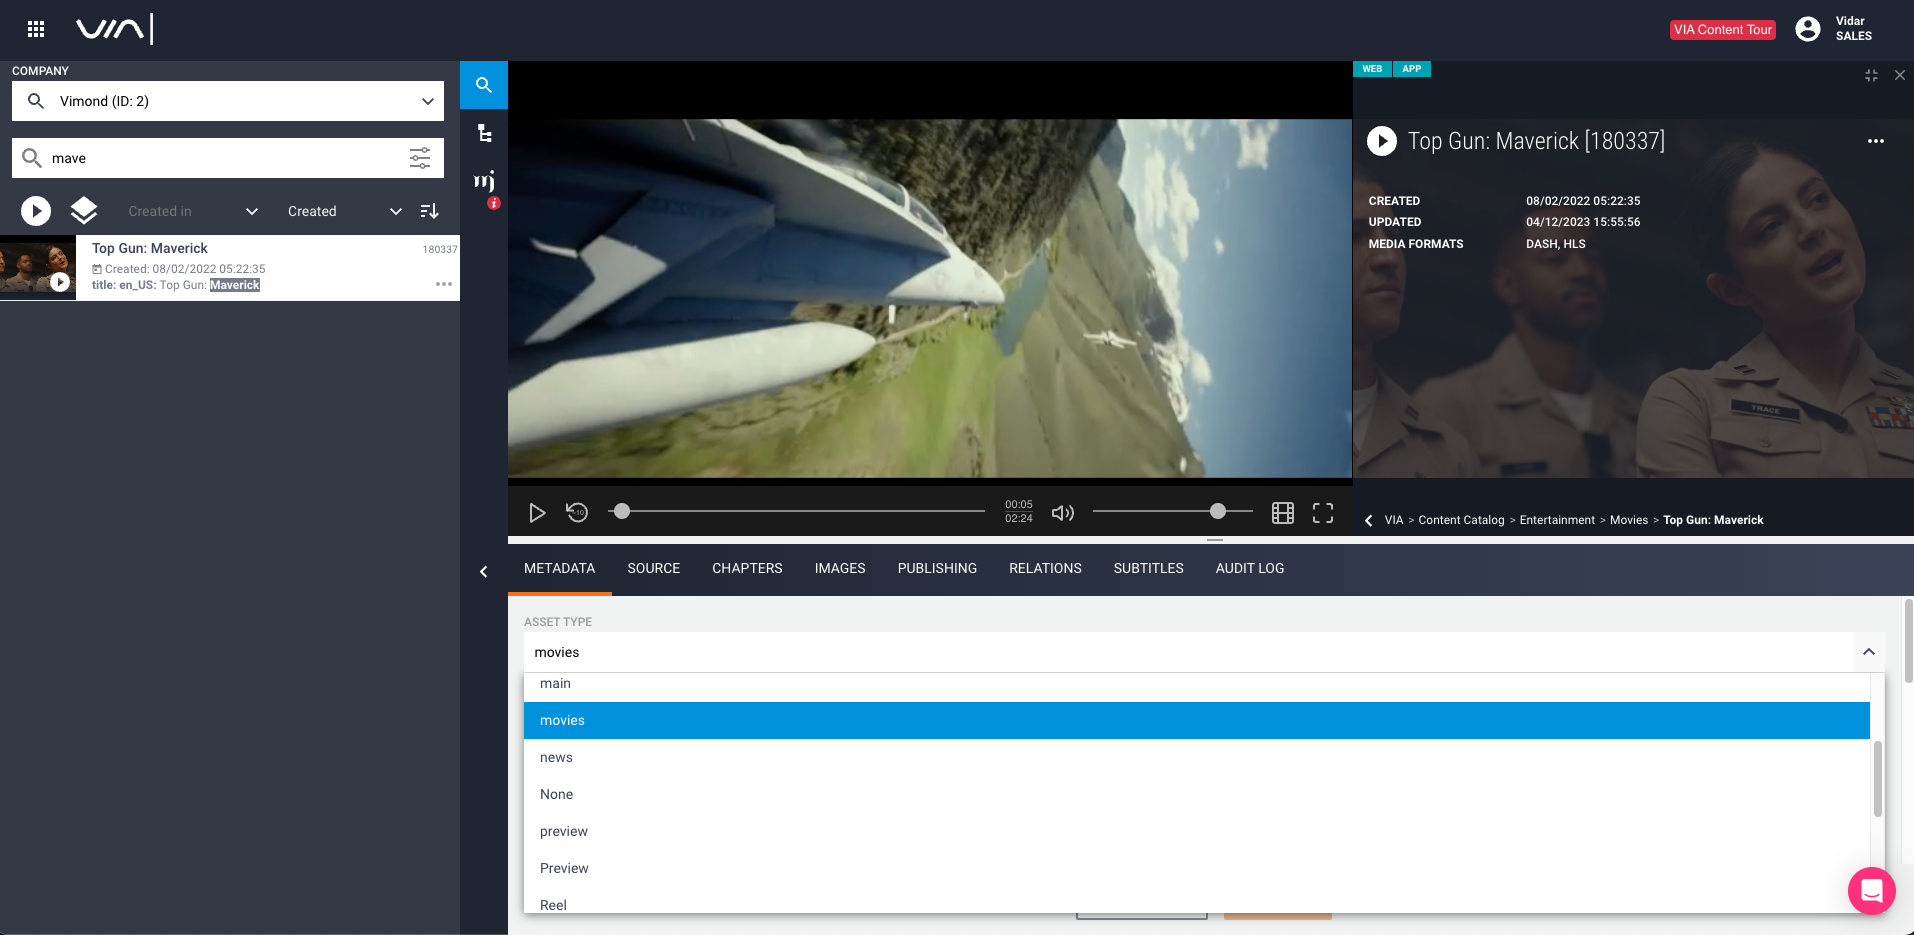The width and height of the screenshot is (1914, 935).
Task: Mute the video player volume
Action: 1063,513
